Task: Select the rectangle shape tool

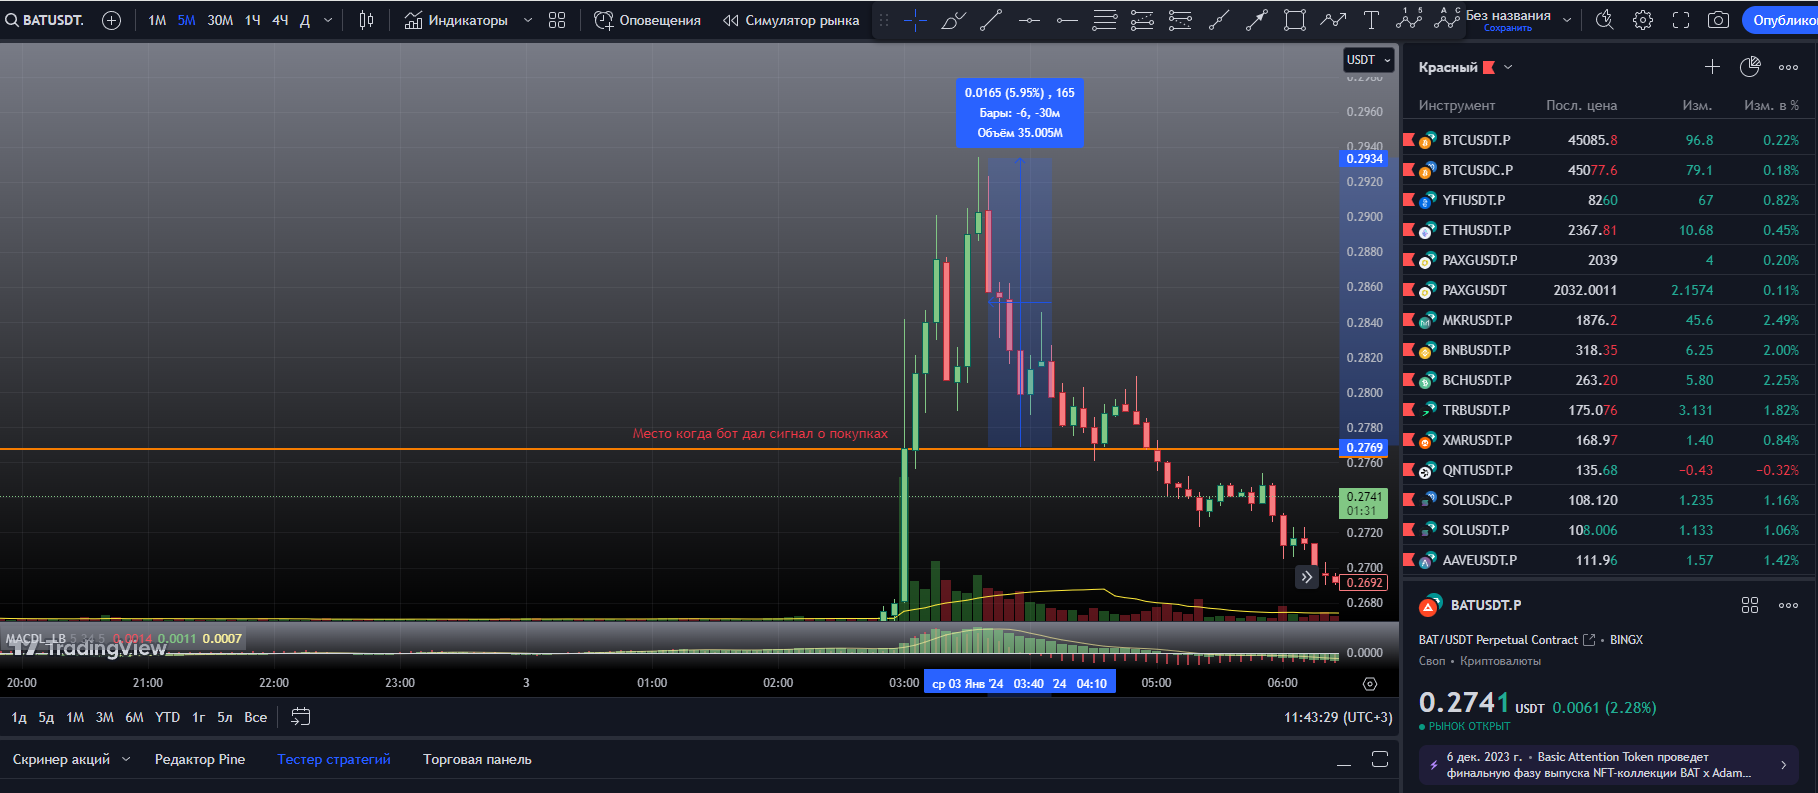Action: tap(1295, 20)
